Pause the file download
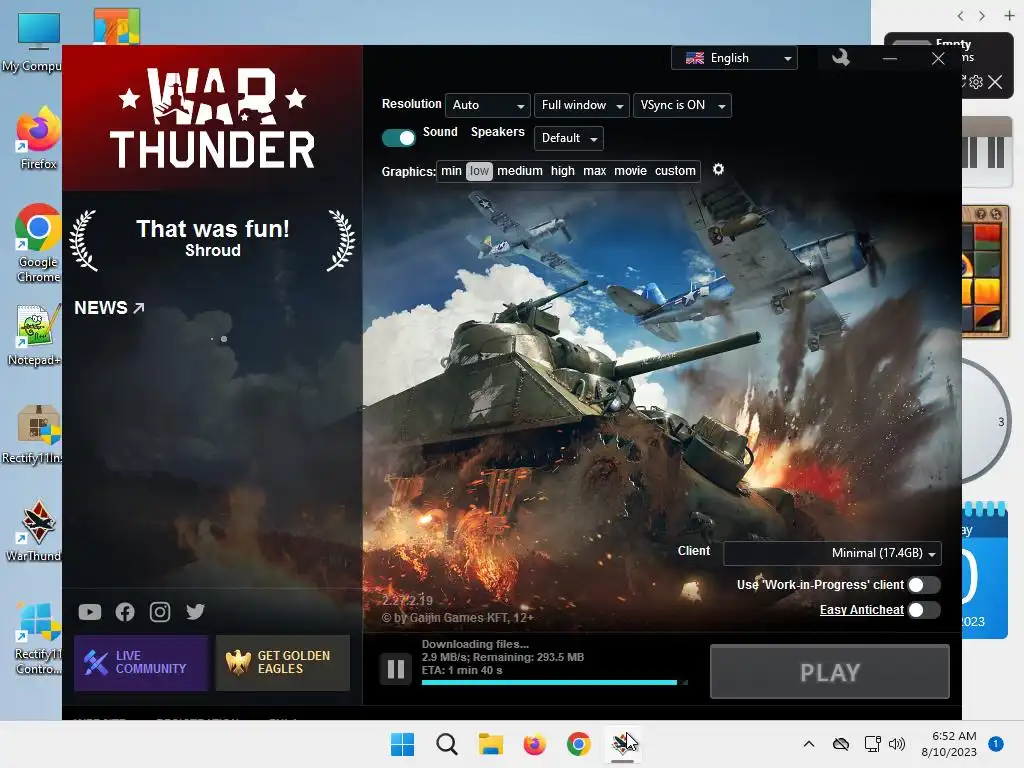Image resolution: width=1024 pixels, height=768 pixels. click(x=396, y=669)
